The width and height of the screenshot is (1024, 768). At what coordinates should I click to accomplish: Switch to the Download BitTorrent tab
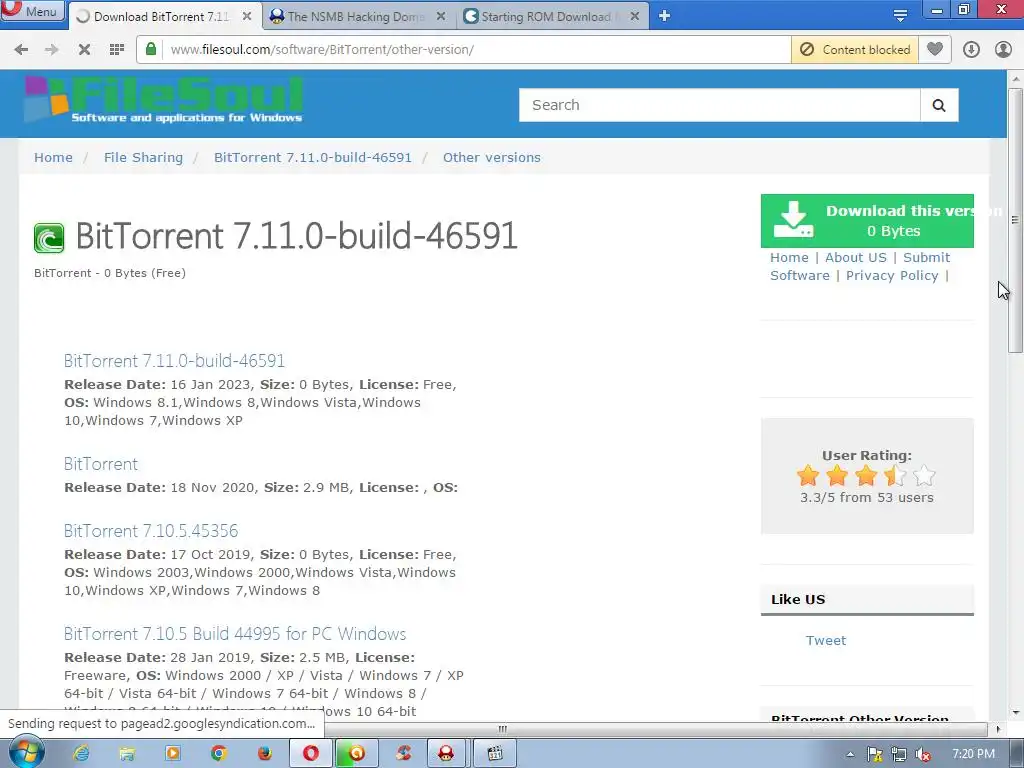[163, 16]
